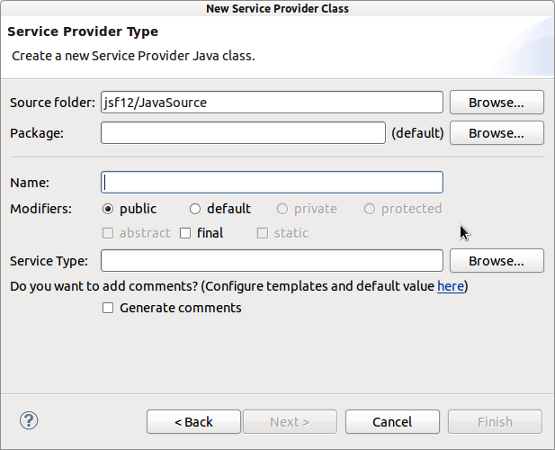Click the Service Type input field
The width and height of the screenshot is (555, 450).
(272, 261)
